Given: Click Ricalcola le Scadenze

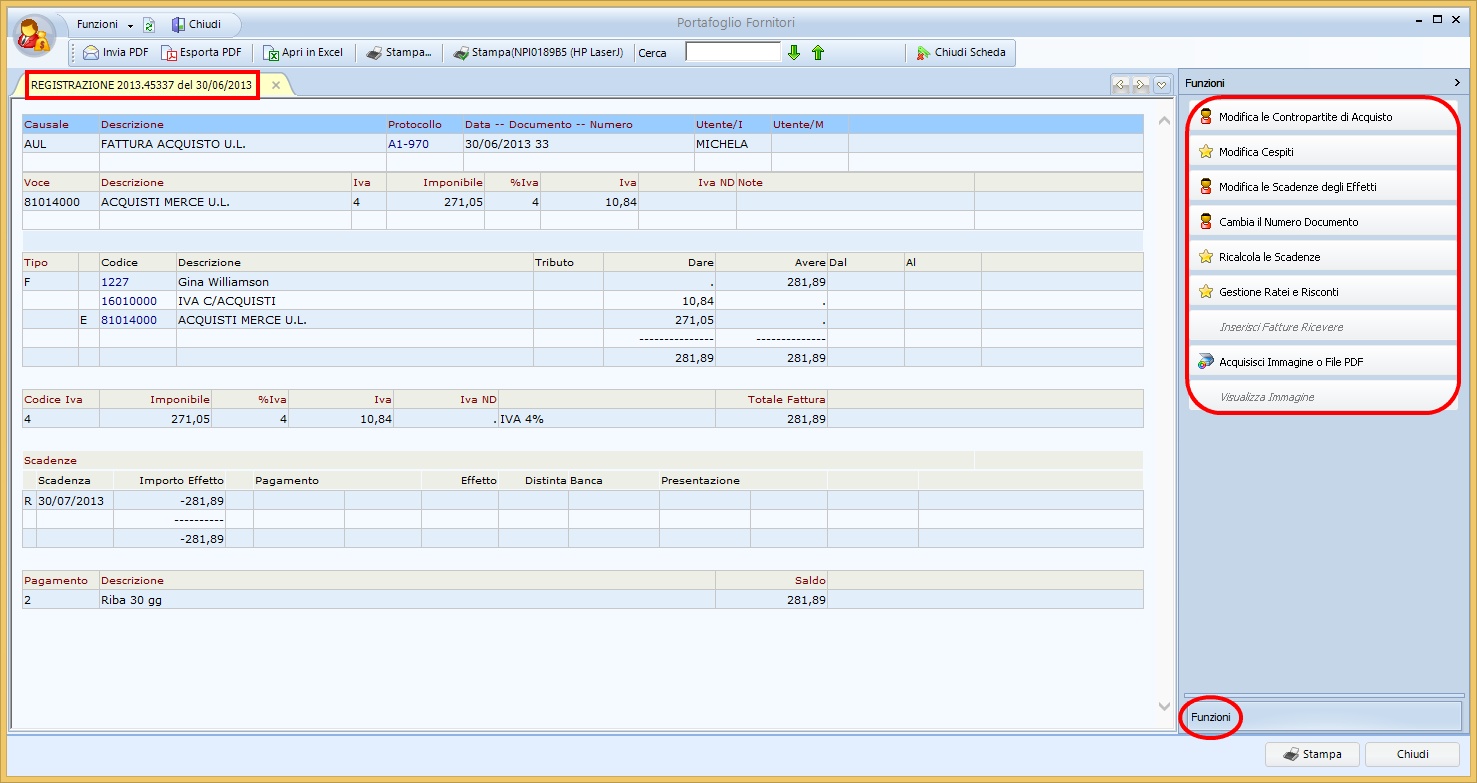Looking at the screenshot, I should tap(1269, 257).
